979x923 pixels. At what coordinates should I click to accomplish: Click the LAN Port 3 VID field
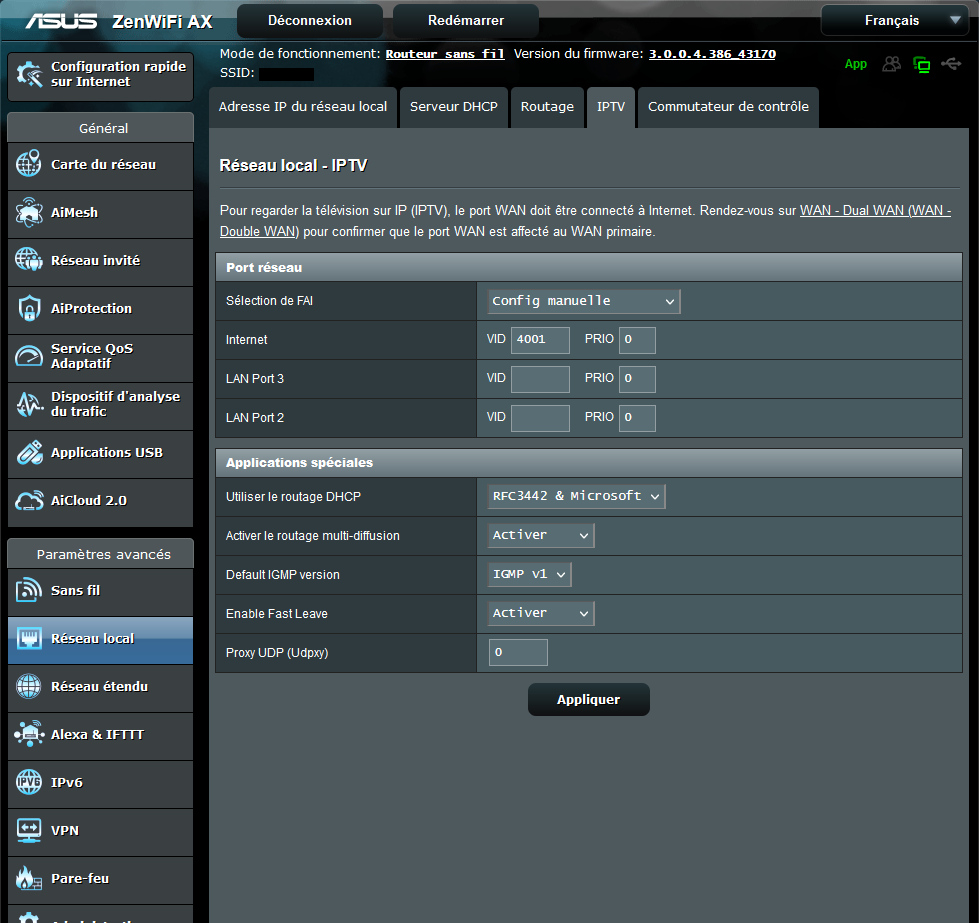pos(540,379)
